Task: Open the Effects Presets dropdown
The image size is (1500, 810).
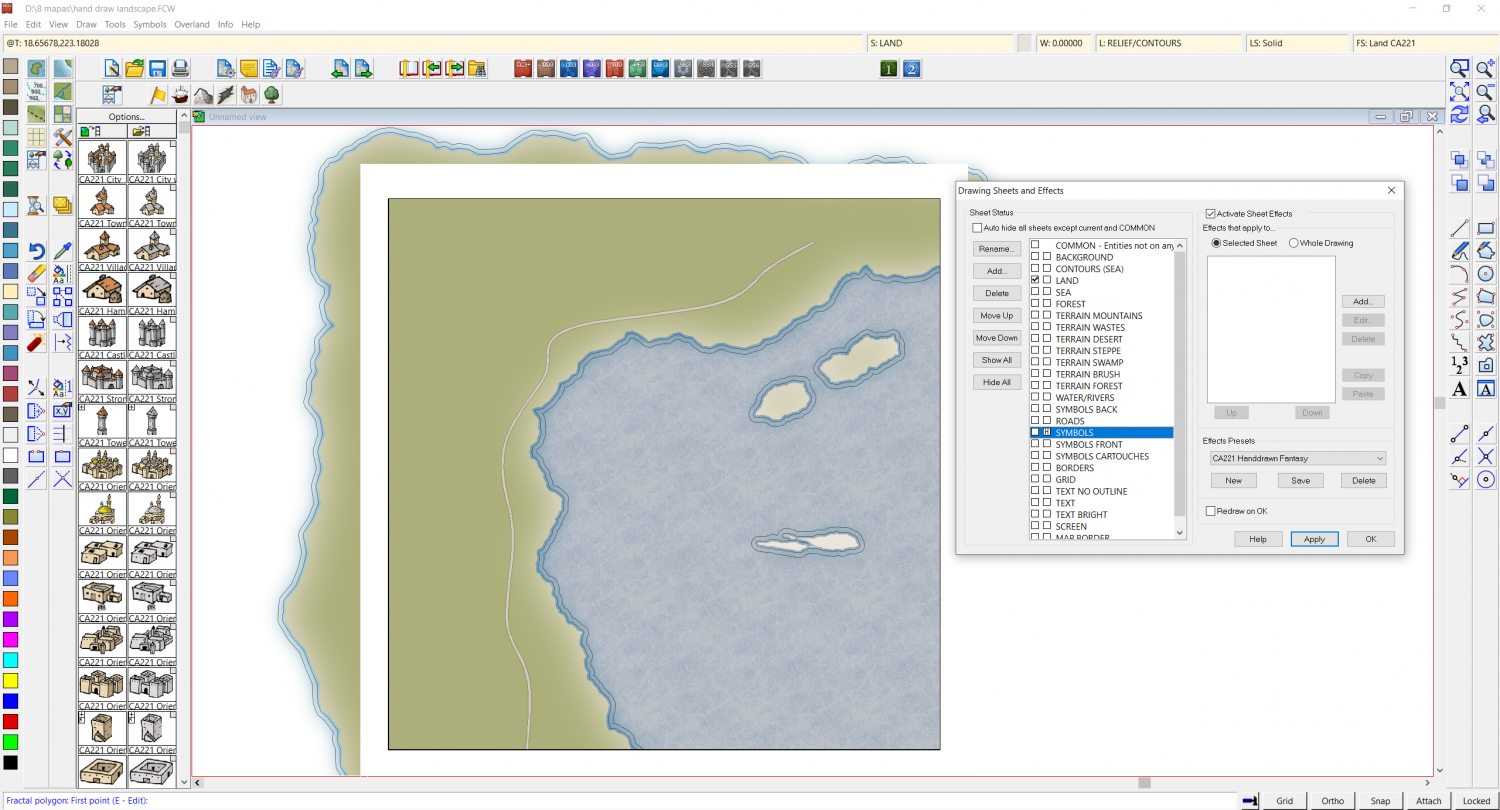Action: pyautogui.click(x=1297, y=458)
